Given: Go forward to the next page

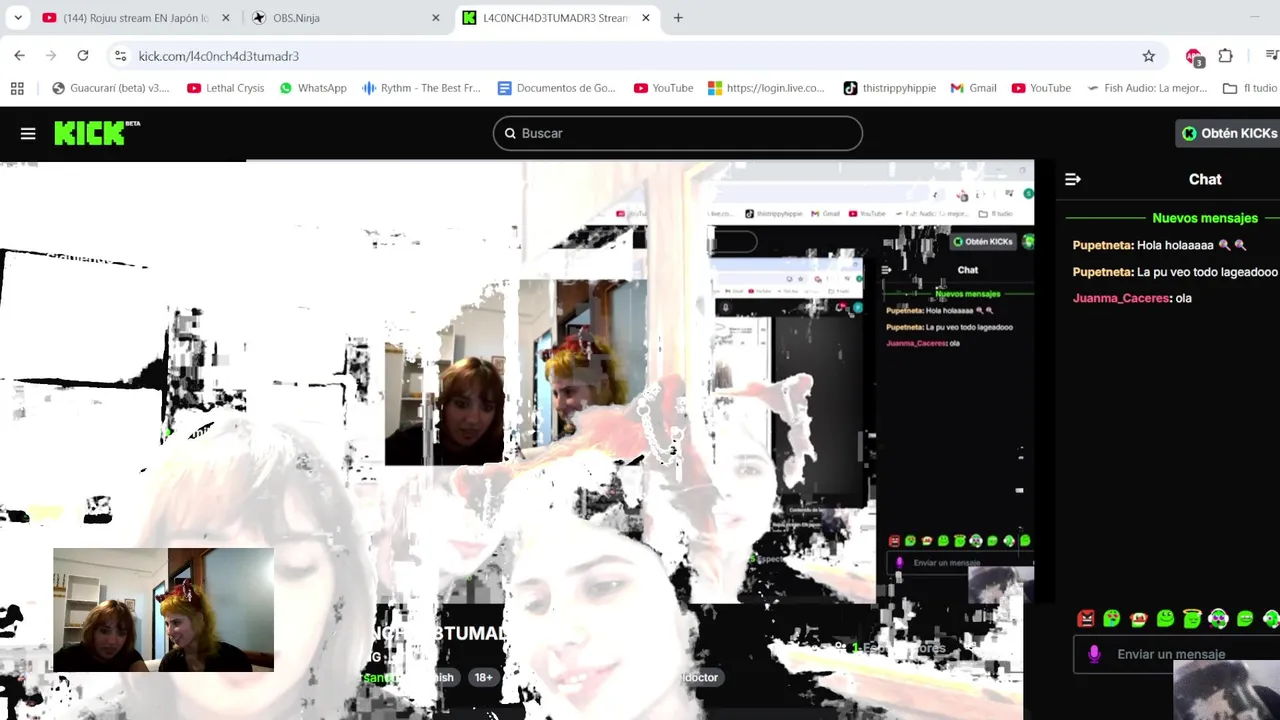Looking at the screenshot, I should click(x=51, y=56).
